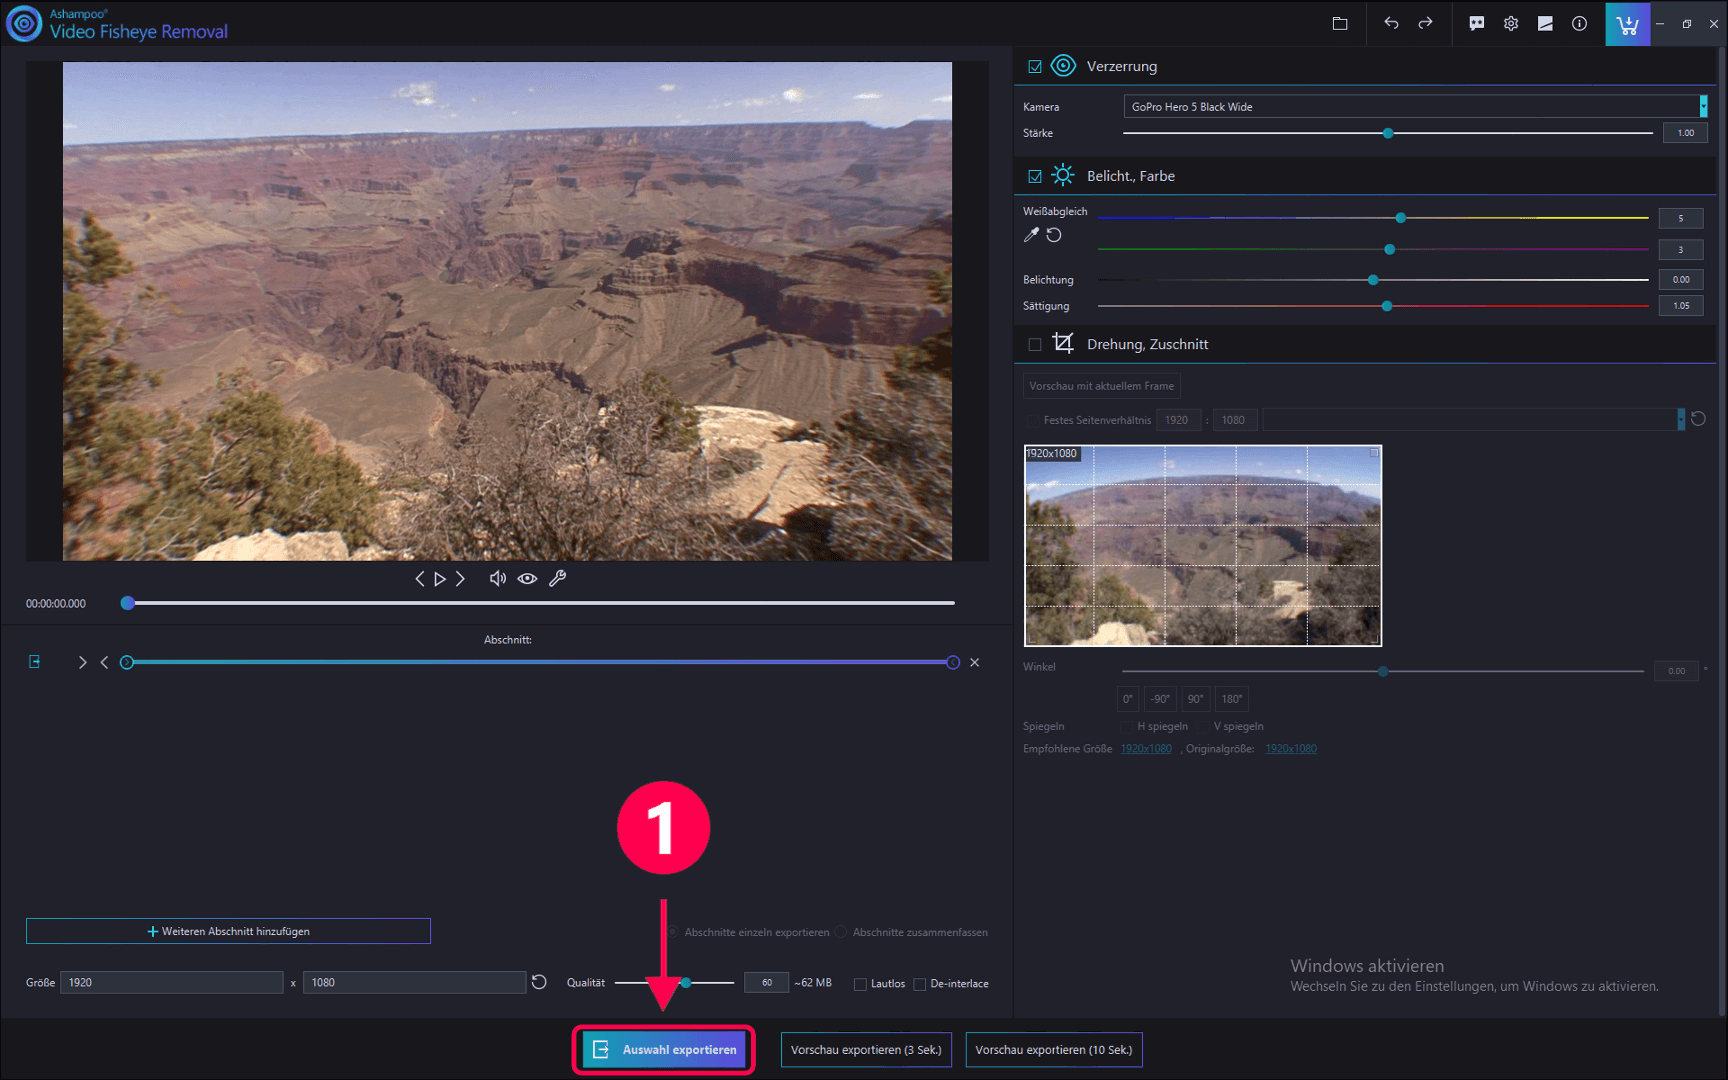The height and width of the screenshot is (1080, 1728).
Task: Reset white balance
Action: 1054,235
